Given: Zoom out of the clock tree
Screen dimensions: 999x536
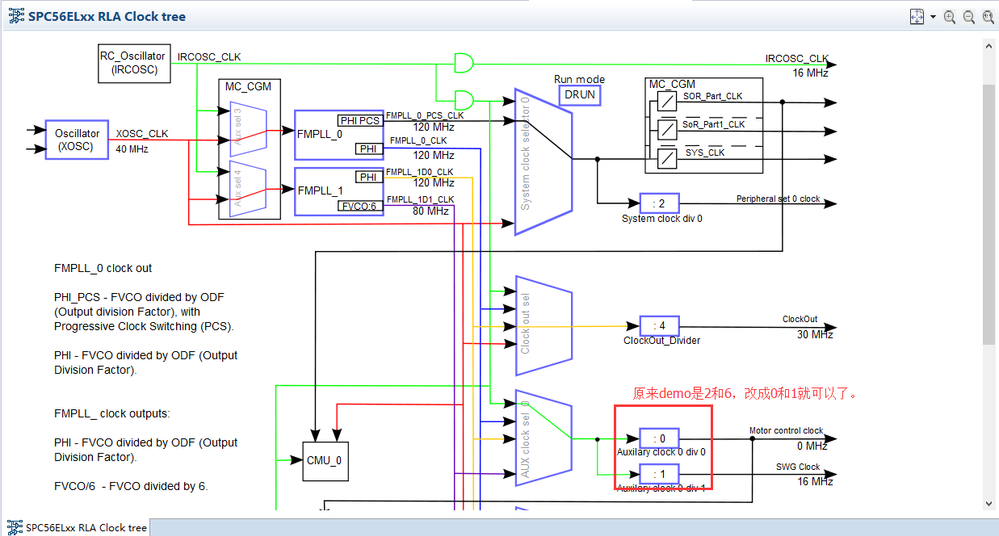Looking at the screenshot, I should point(969,17).
